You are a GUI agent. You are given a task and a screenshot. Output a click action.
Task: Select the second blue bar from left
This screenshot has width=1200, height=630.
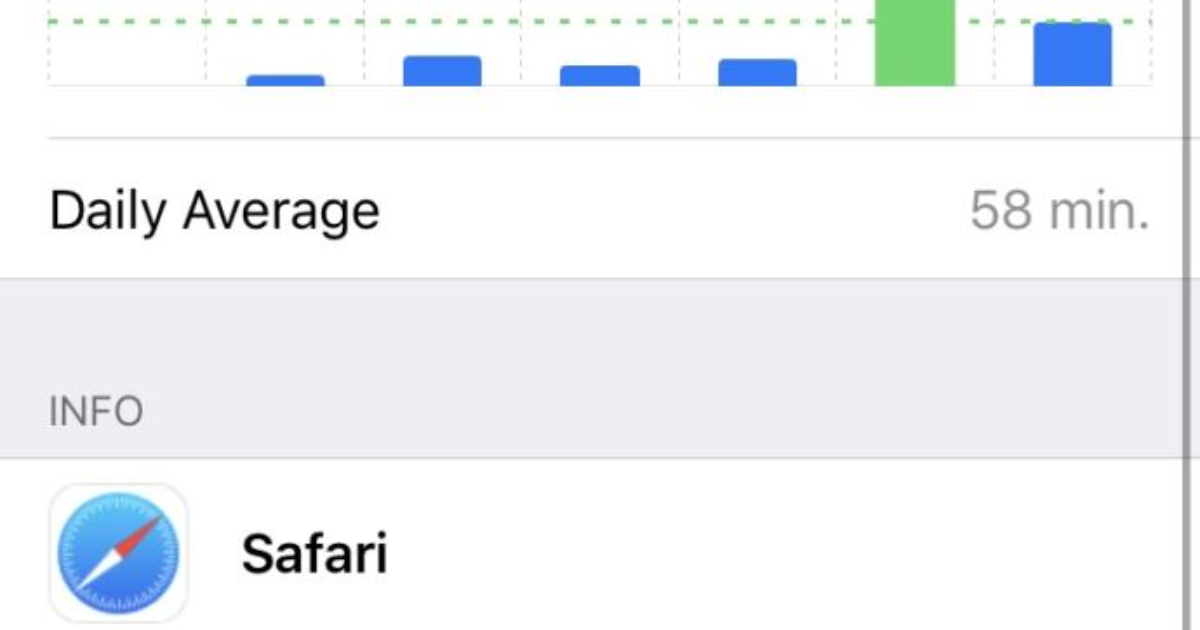pos(442,71)
